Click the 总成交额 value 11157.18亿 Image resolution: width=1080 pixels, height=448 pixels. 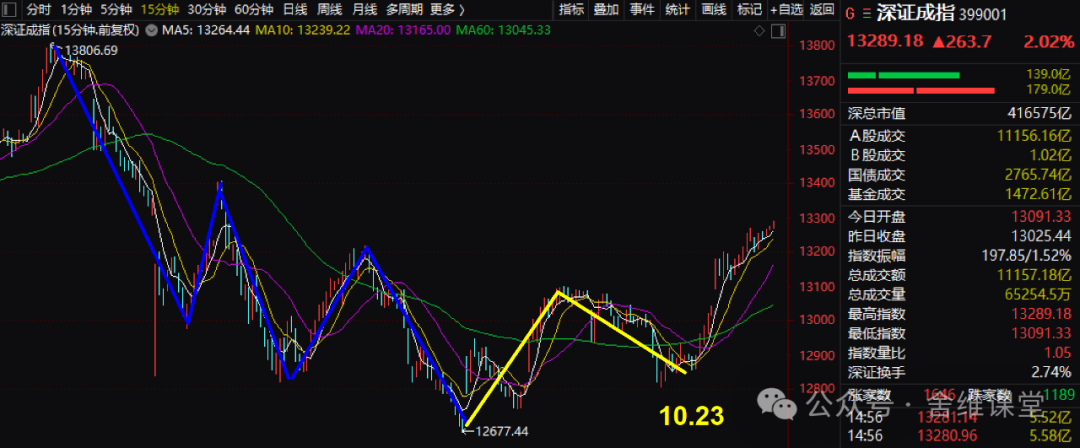point(1035,275)
